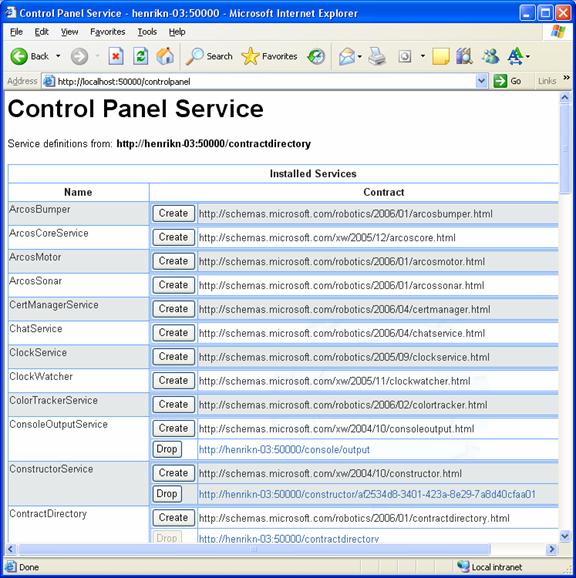The height and width of the screenshot is (578, 576).
Task: Expand the Back button history dropdown
Action: (x=58, y=56)
